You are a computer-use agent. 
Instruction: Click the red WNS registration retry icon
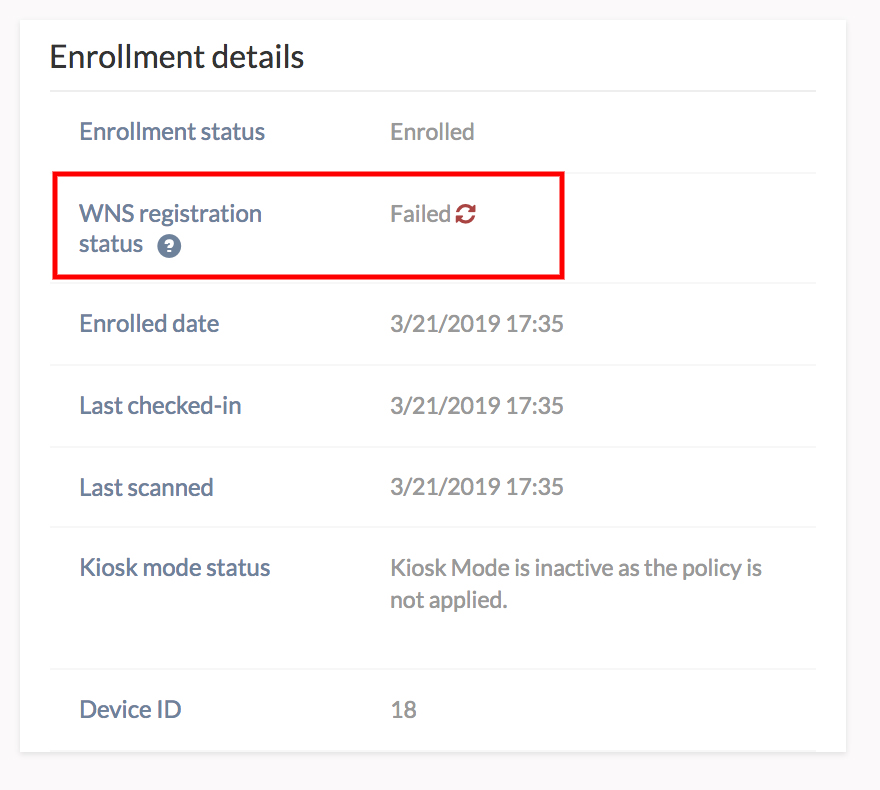click(465, 214)
